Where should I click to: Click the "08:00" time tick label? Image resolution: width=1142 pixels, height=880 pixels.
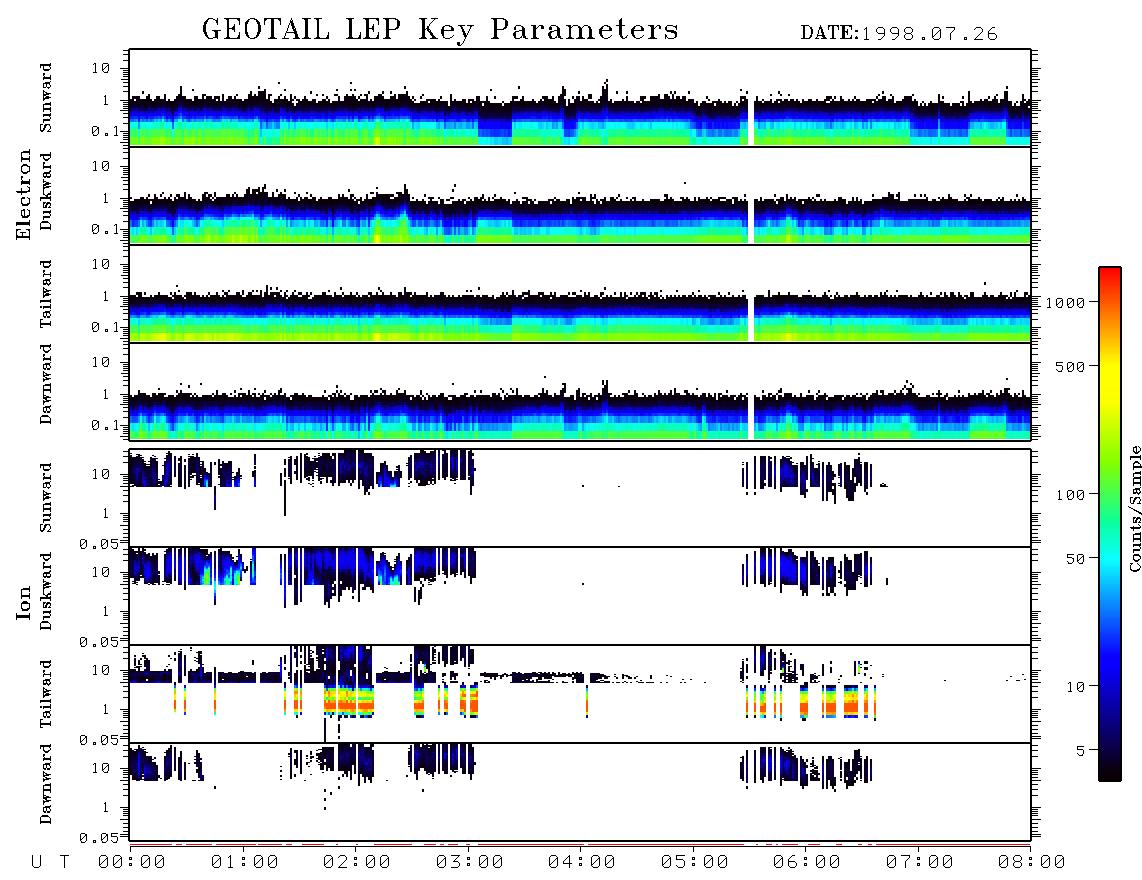point(1032,863)
